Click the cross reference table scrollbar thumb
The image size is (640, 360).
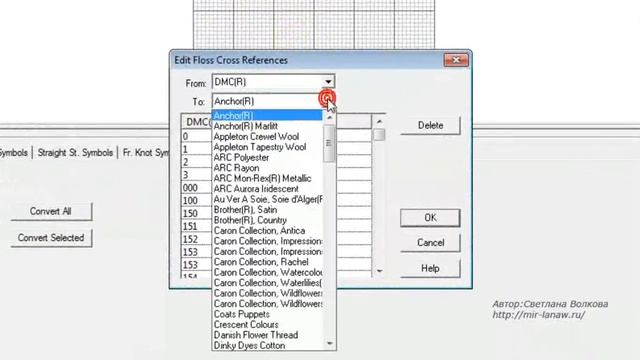tap(379, 135)
